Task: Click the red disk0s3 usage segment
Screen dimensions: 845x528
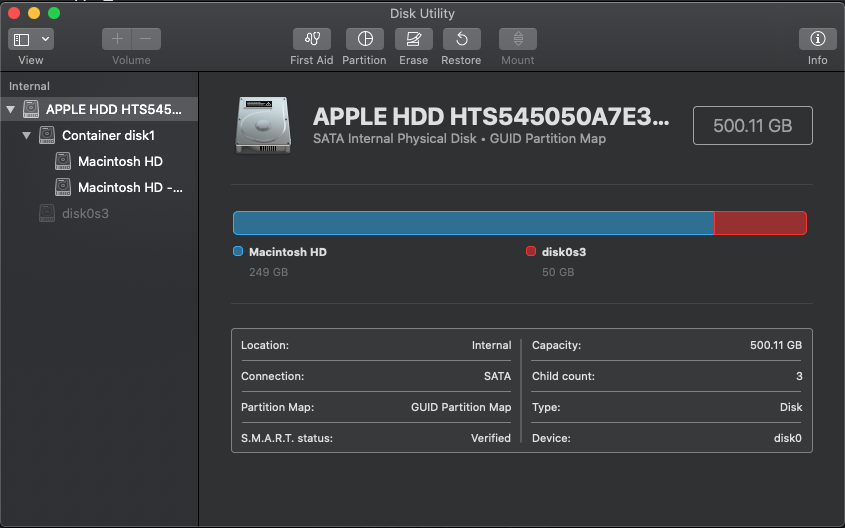Action: pyautogui.click(x=760, y=223)
